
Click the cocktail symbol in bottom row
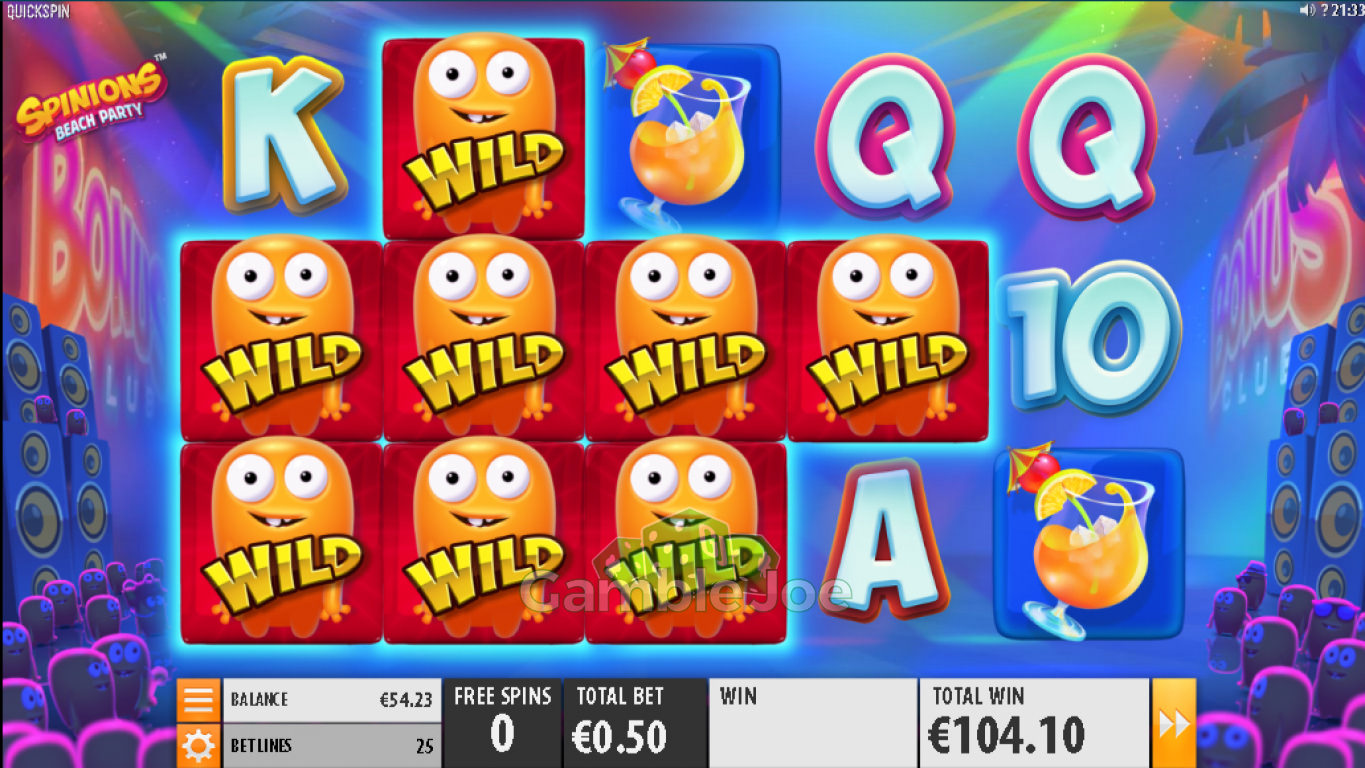[1089, 542]
